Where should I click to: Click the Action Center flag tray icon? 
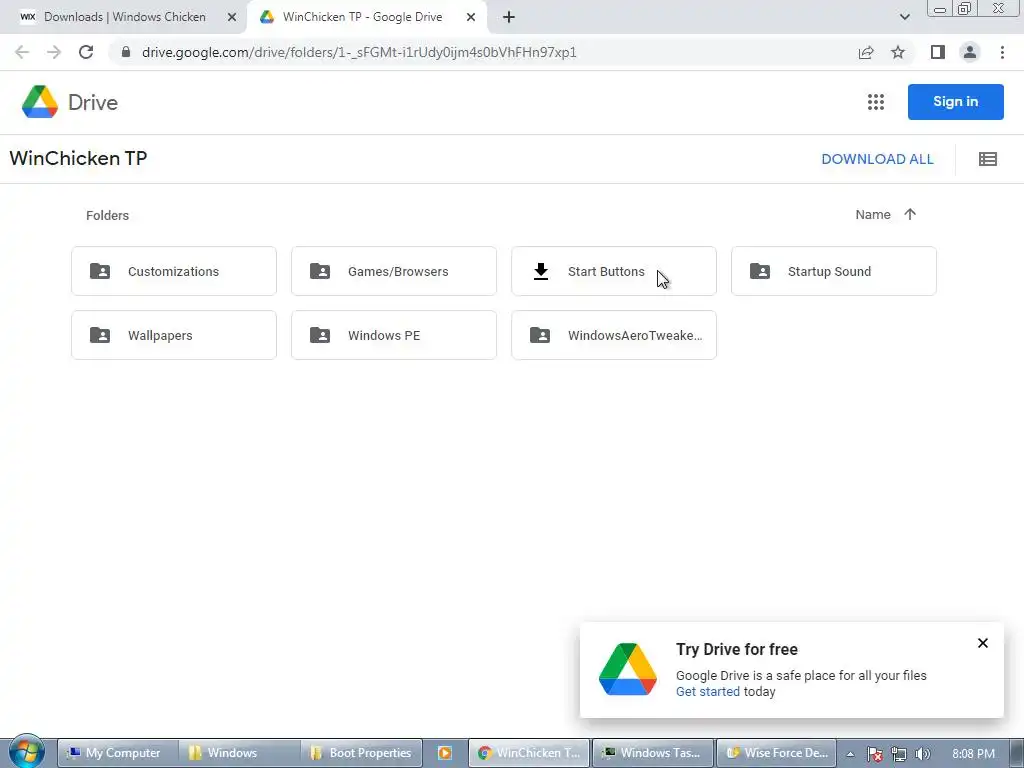(x=874, y=754)
